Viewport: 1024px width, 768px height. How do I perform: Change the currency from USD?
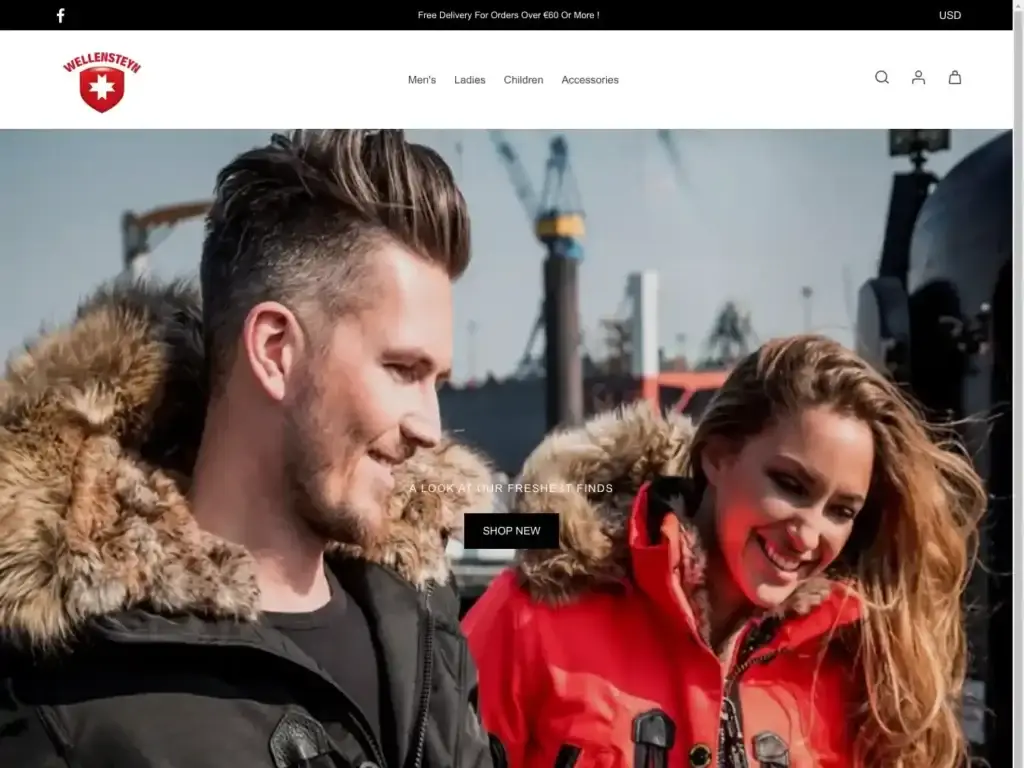point(948,15)
